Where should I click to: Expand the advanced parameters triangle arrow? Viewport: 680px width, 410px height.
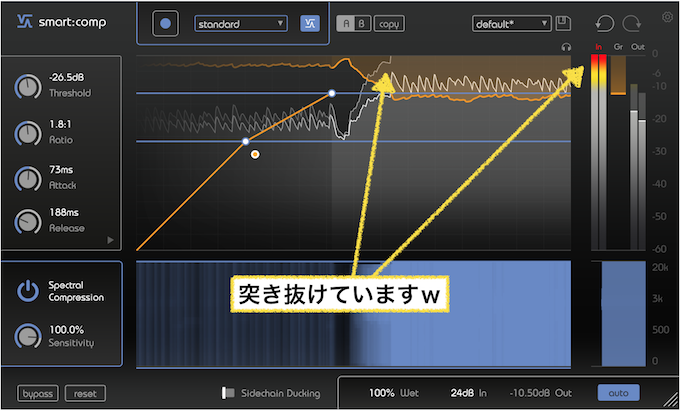110,240
